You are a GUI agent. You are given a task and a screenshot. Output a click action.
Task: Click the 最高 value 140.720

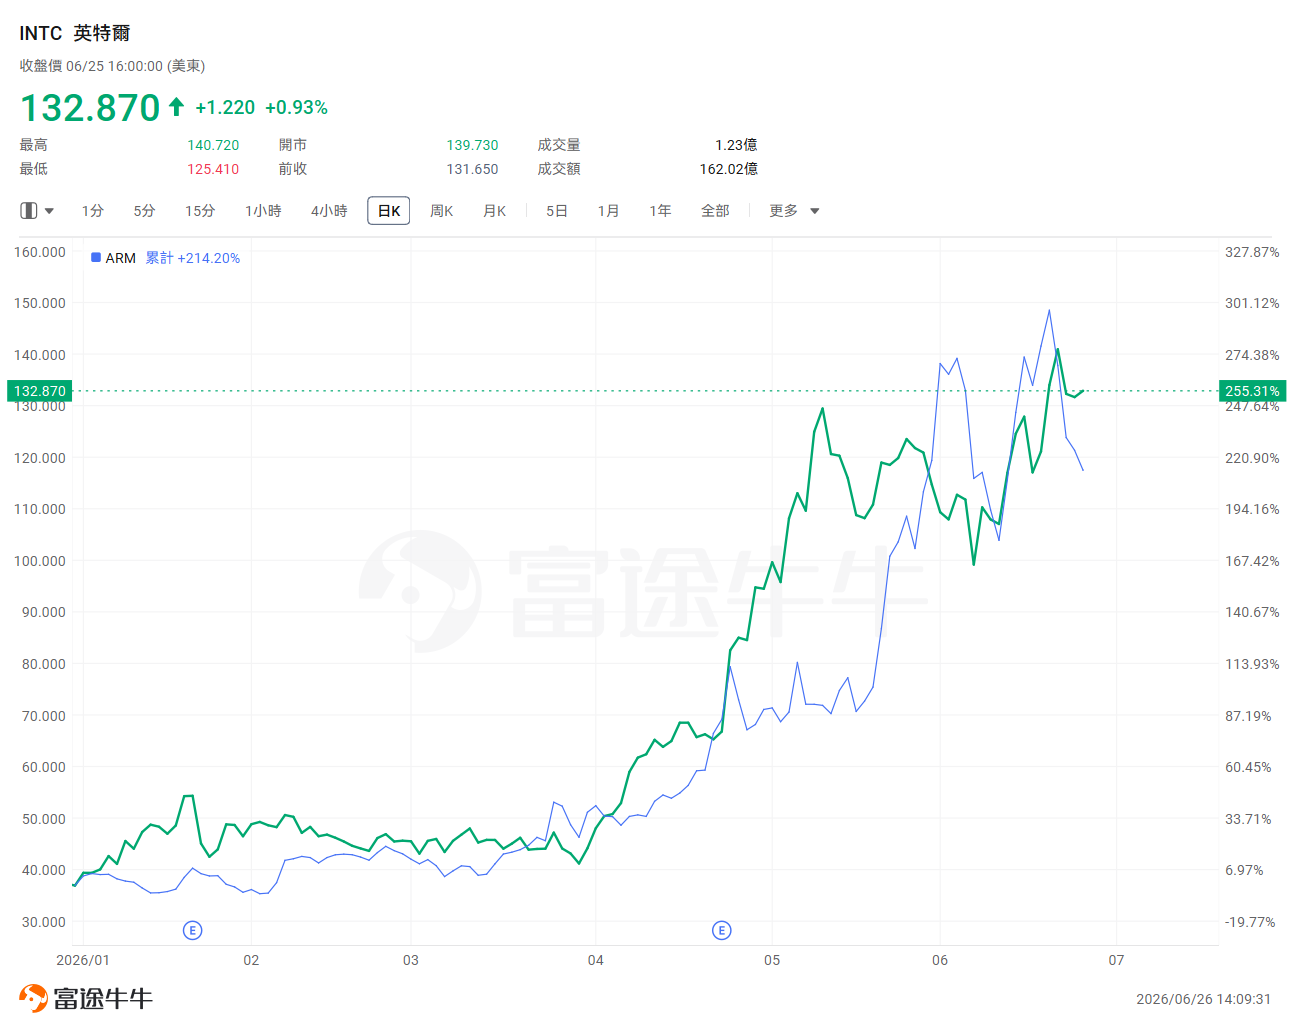pyautogui.click(x=213, y=145)
